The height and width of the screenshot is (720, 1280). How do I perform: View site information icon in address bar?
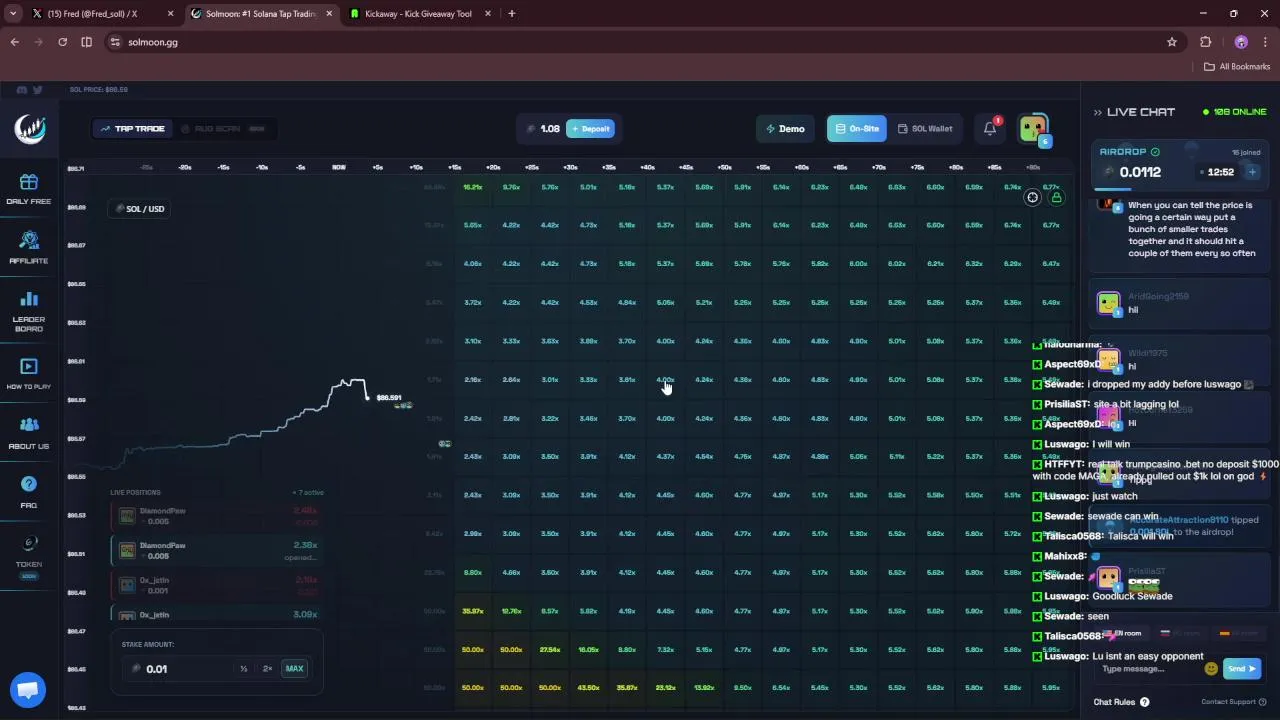tap(115, 42)
